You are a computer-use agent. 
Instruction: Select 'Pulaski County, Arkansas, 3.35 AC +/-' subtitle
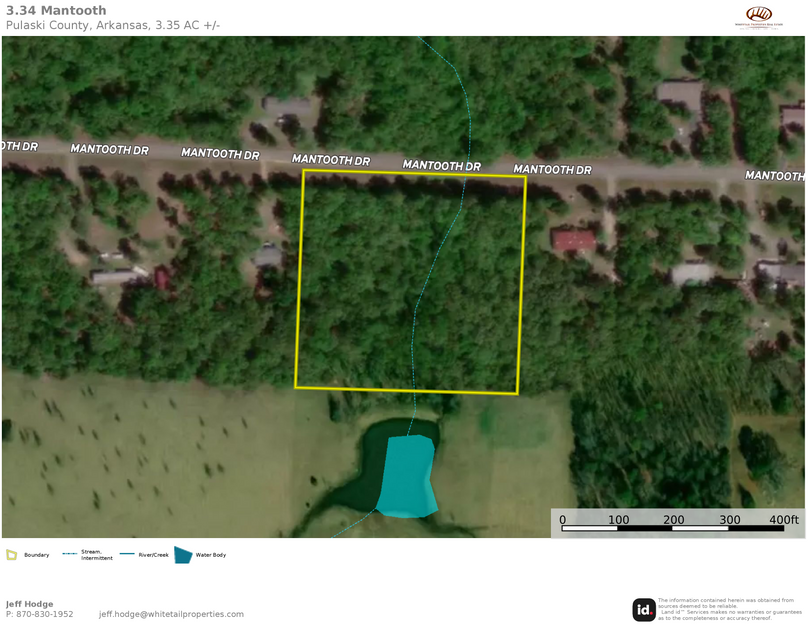113,25
